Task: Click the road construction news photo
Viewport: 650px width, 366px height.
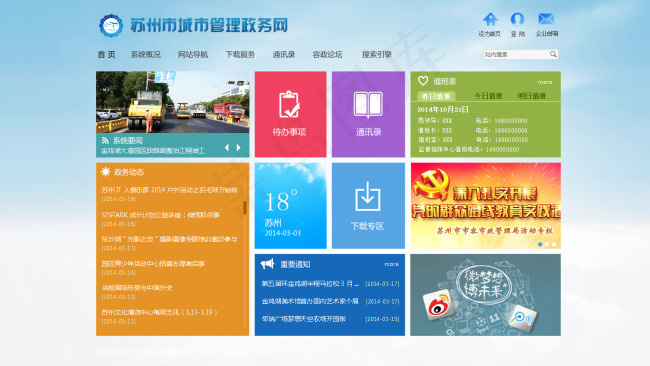Action: tap(172, 102)
